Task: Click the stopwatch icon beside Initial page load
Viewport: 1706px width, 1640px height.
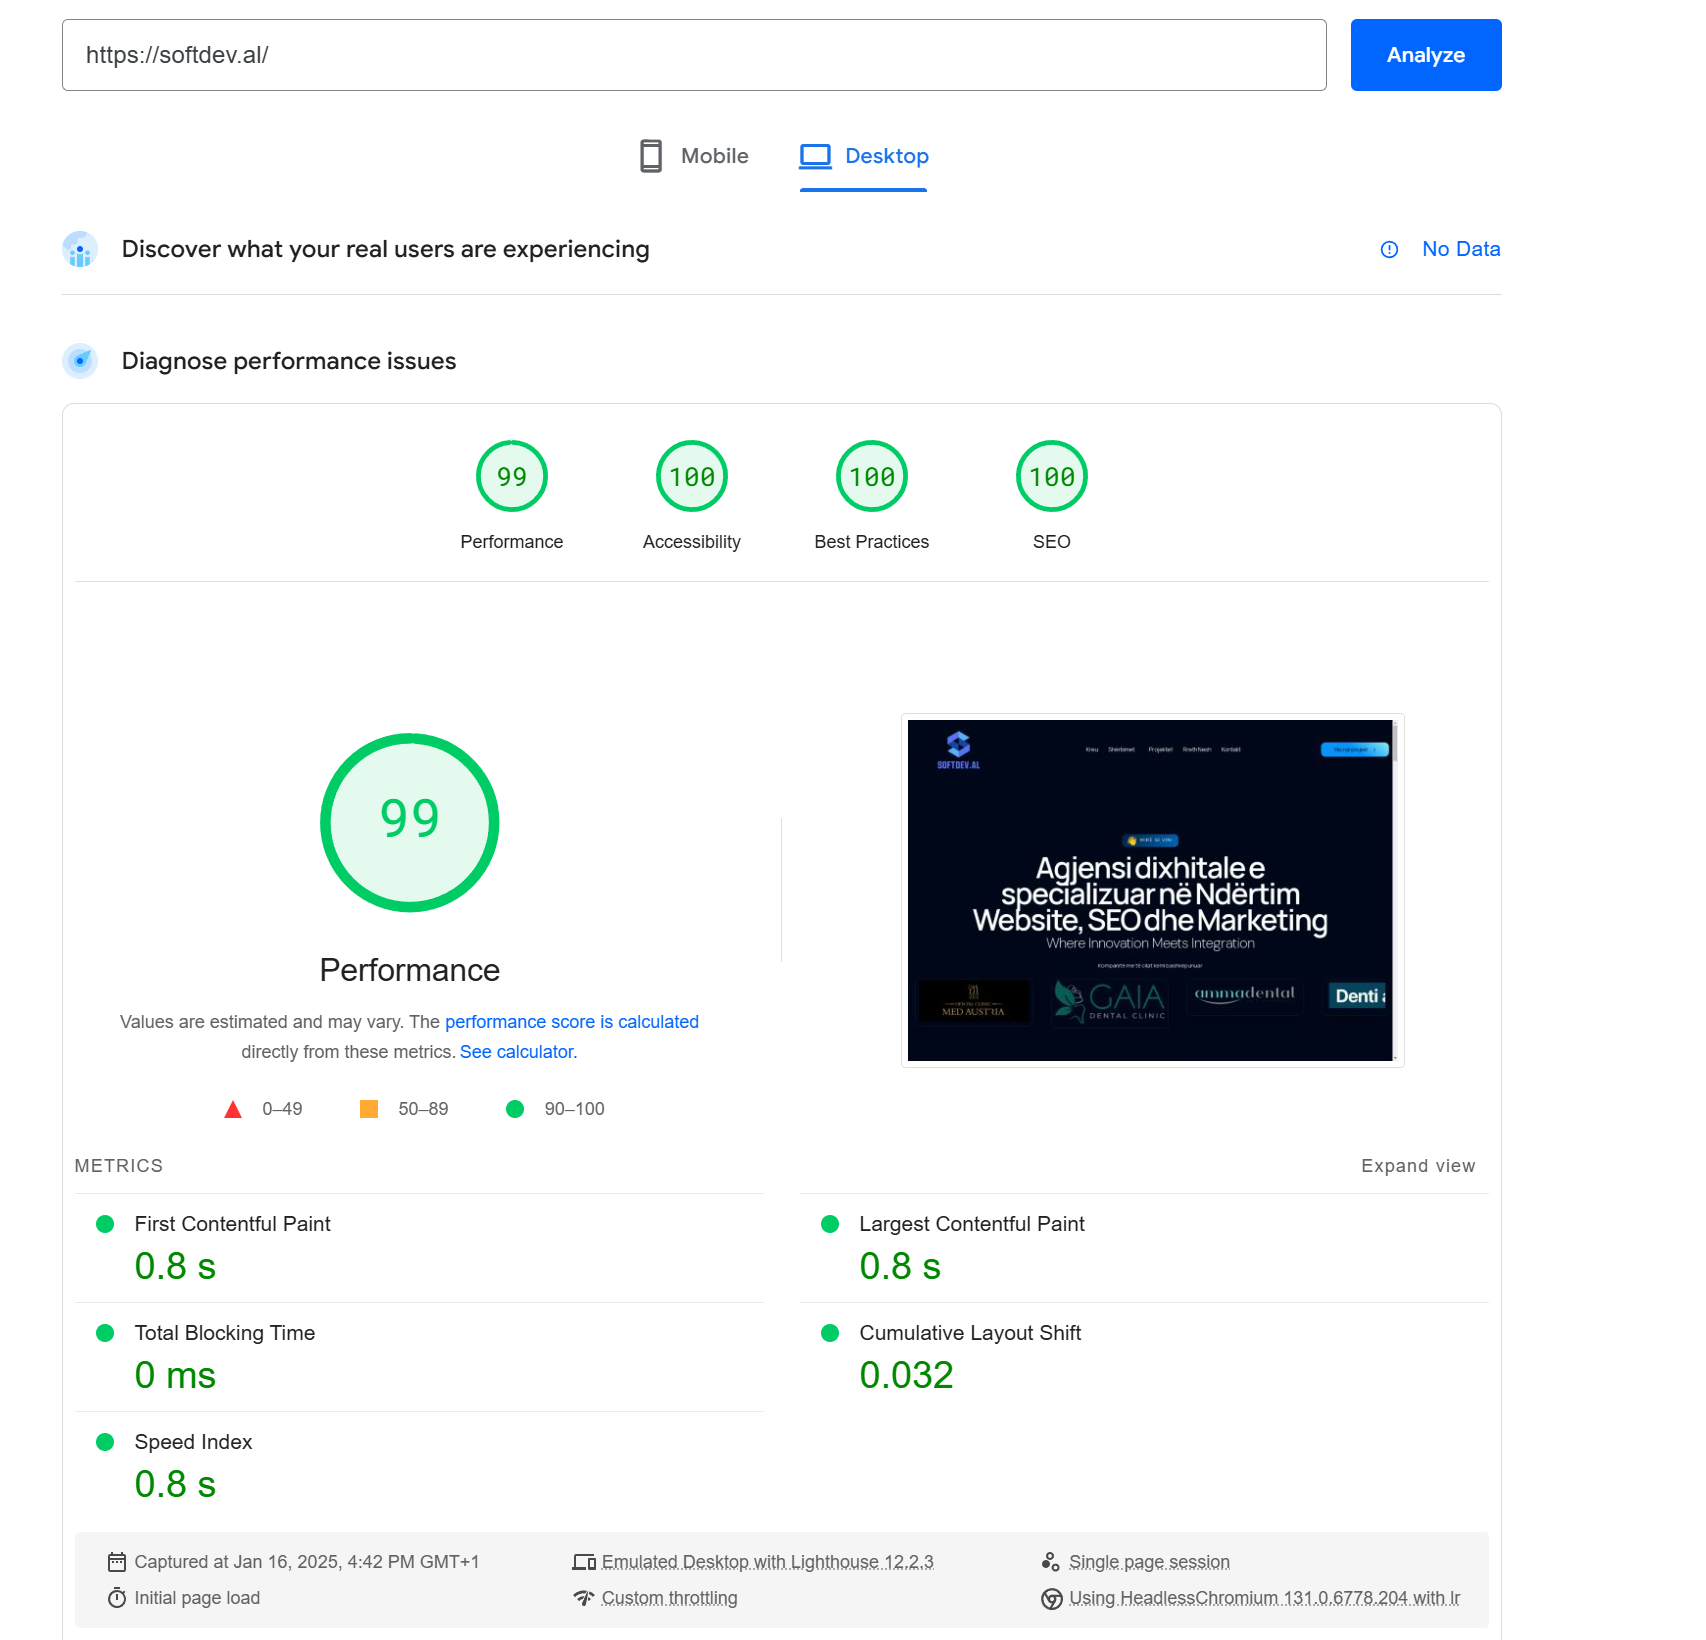Action: [117, 1598]
